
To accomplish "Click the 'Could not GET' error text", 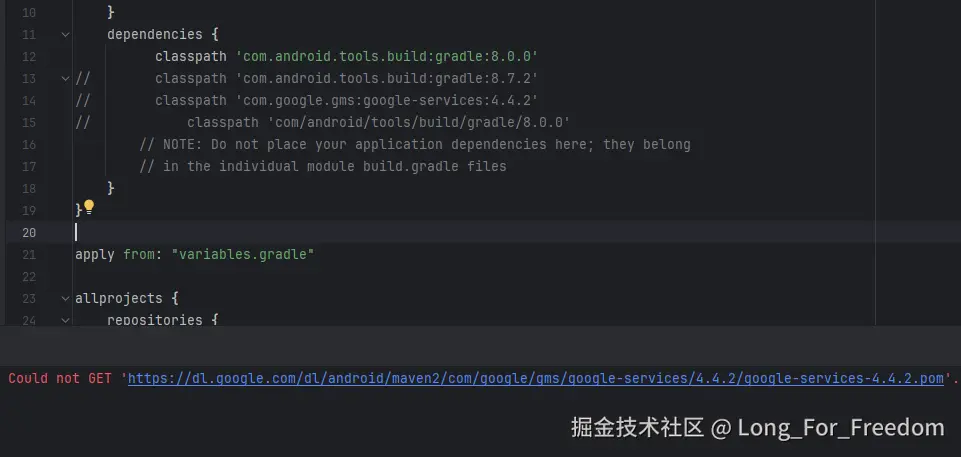I will pos(60,379).
